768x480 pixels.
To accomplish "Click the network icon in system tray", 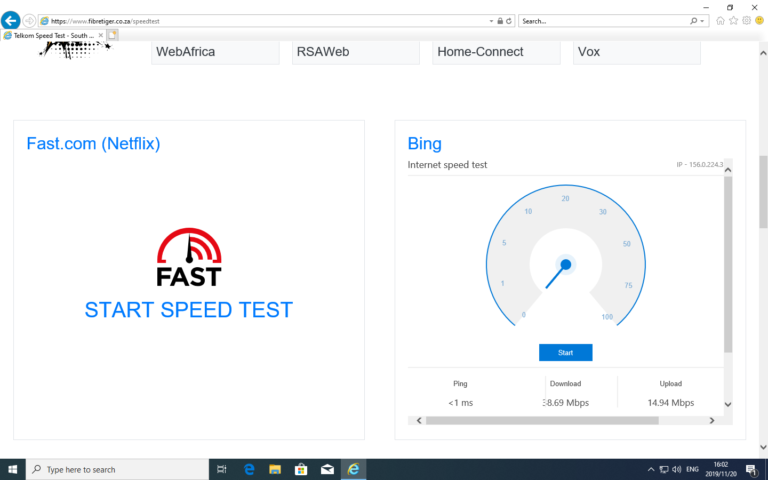I will [664, 469].
